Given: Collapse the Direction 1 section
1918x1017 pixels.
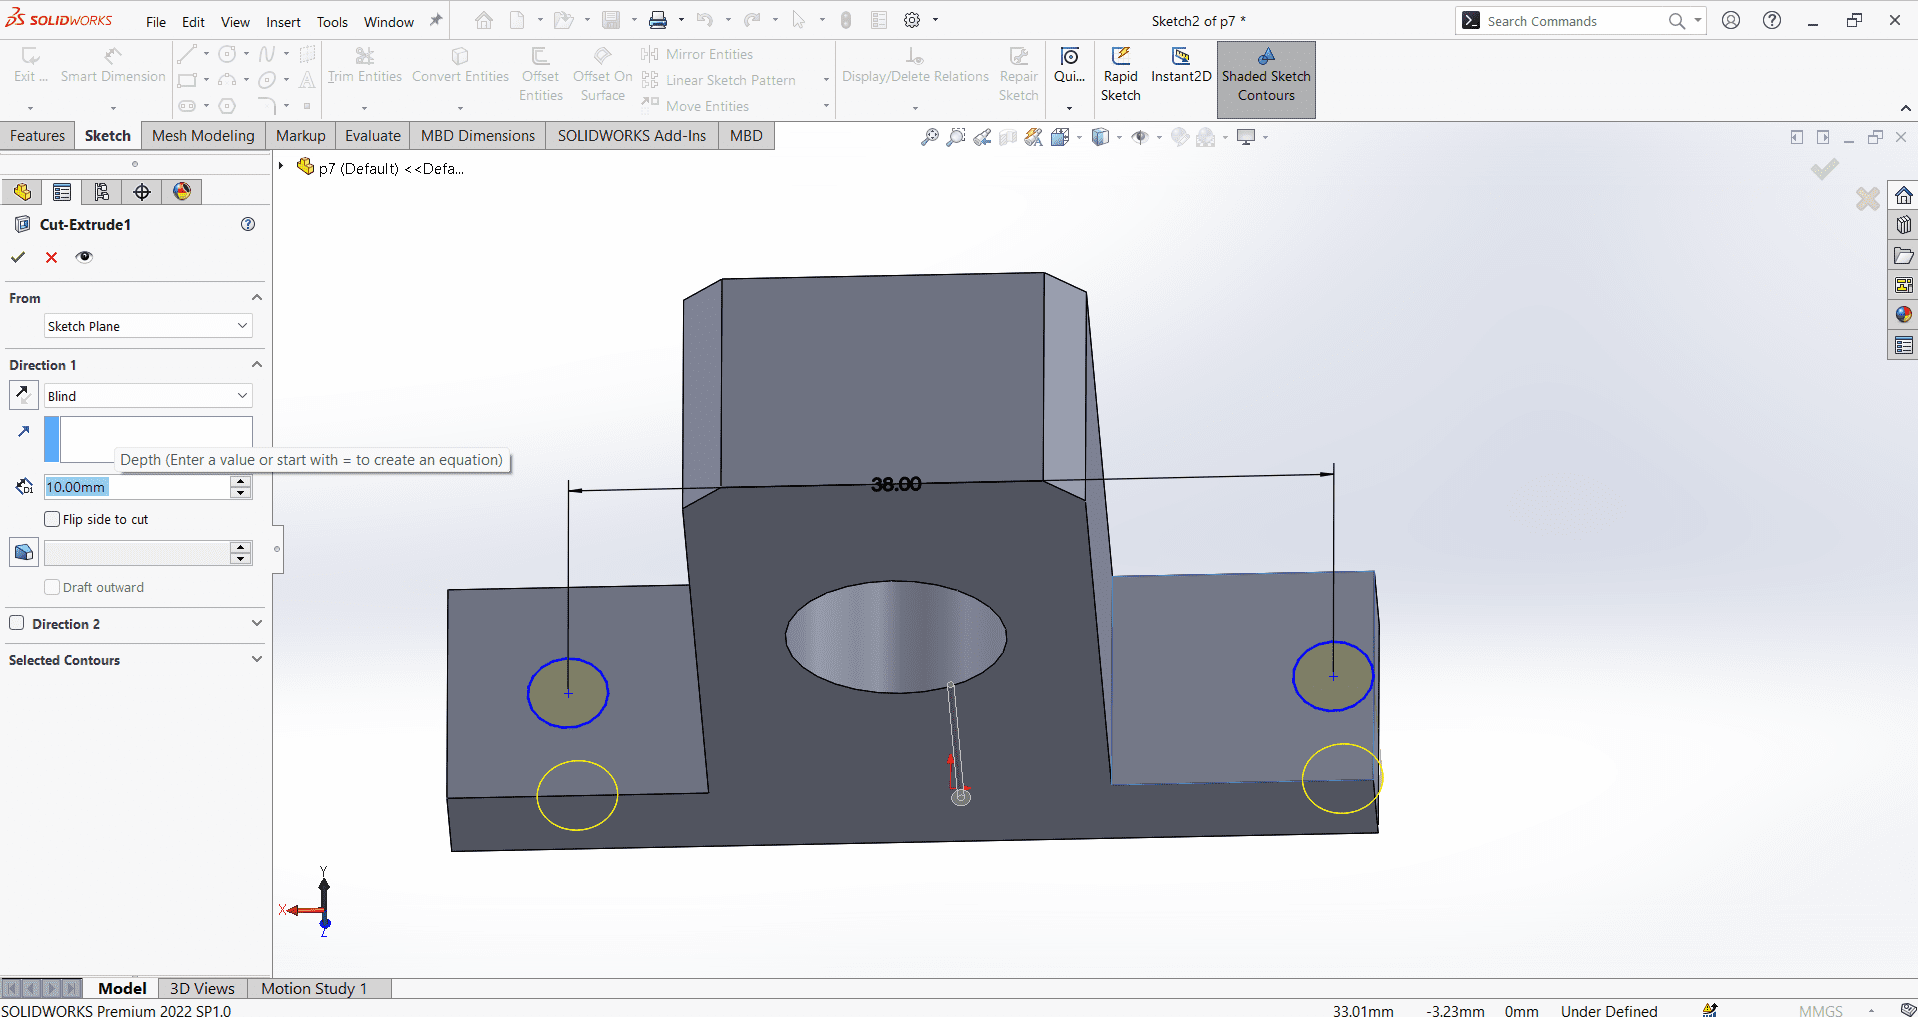Looking at the screenshot, I should [257, 365].
